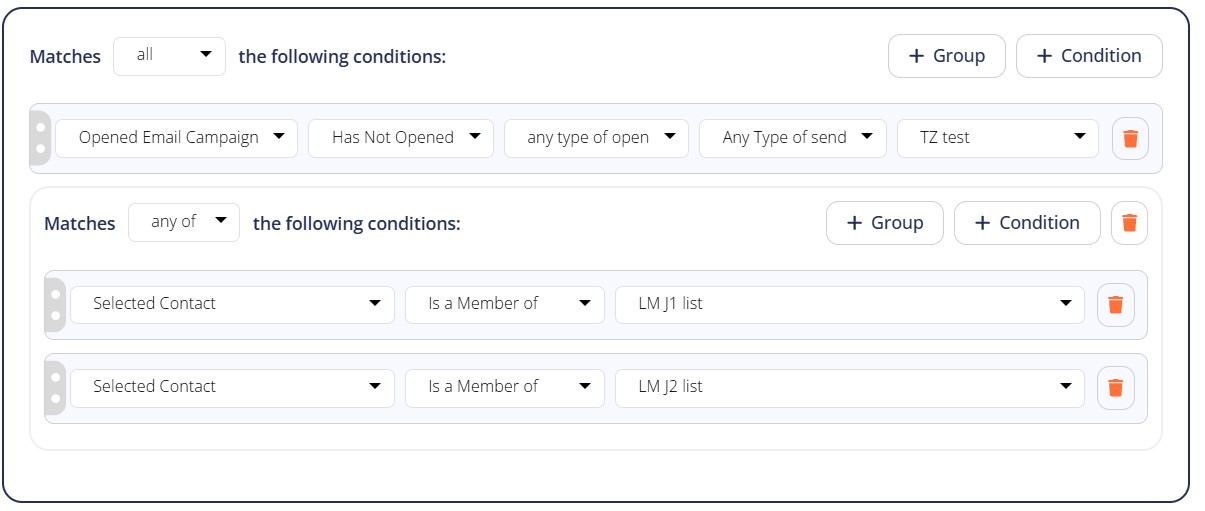Screen dimensions: 1205x511
Task: Add a top-level group with + Group
Action: (x=947, y=56)
